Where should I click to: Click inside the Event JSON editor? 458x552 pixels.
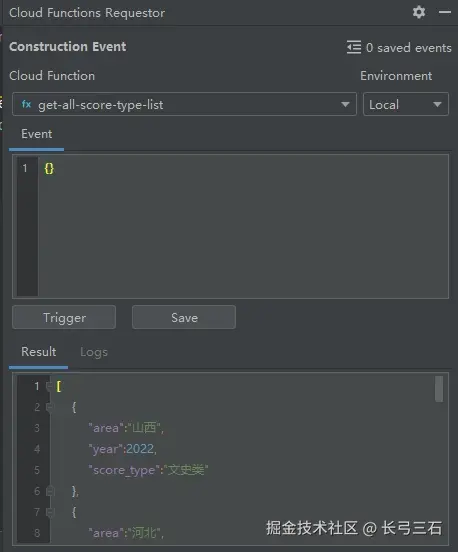tap(243, 226)
